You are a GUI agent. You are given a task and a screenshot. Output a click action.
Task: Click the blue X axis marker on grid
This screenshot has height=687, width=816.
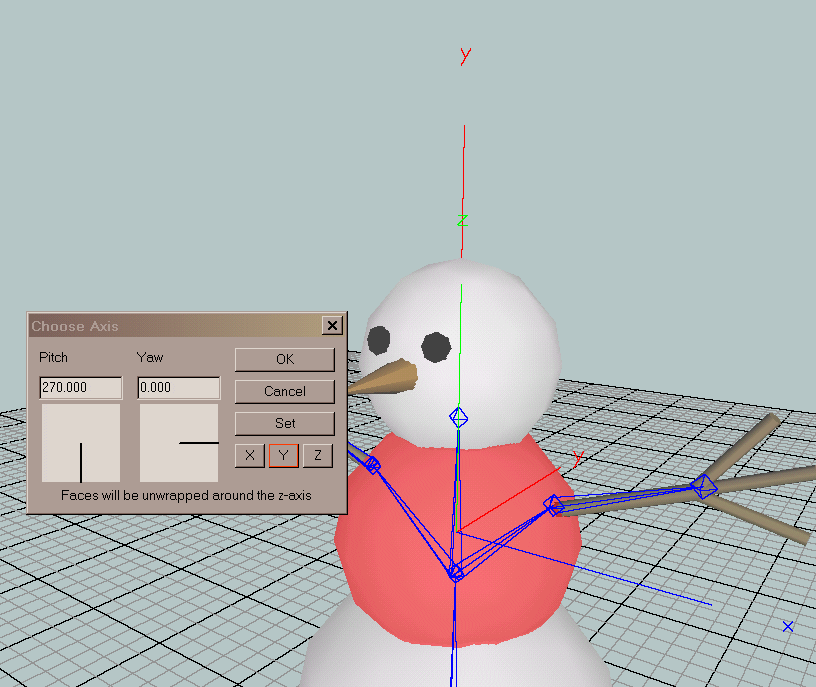click(788, 627)
